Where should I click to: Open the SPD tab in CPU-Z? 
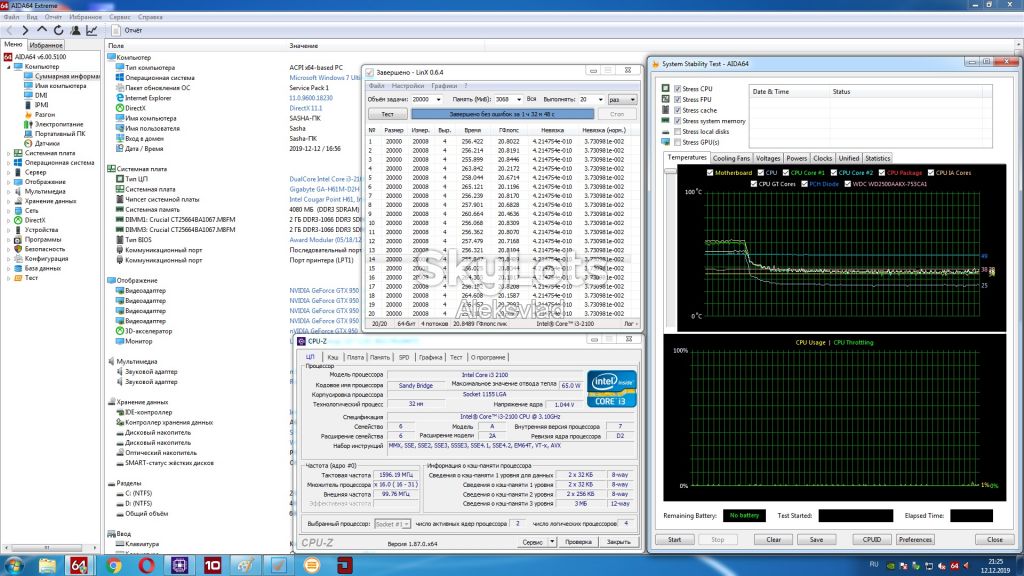click(x=404, y=357)
